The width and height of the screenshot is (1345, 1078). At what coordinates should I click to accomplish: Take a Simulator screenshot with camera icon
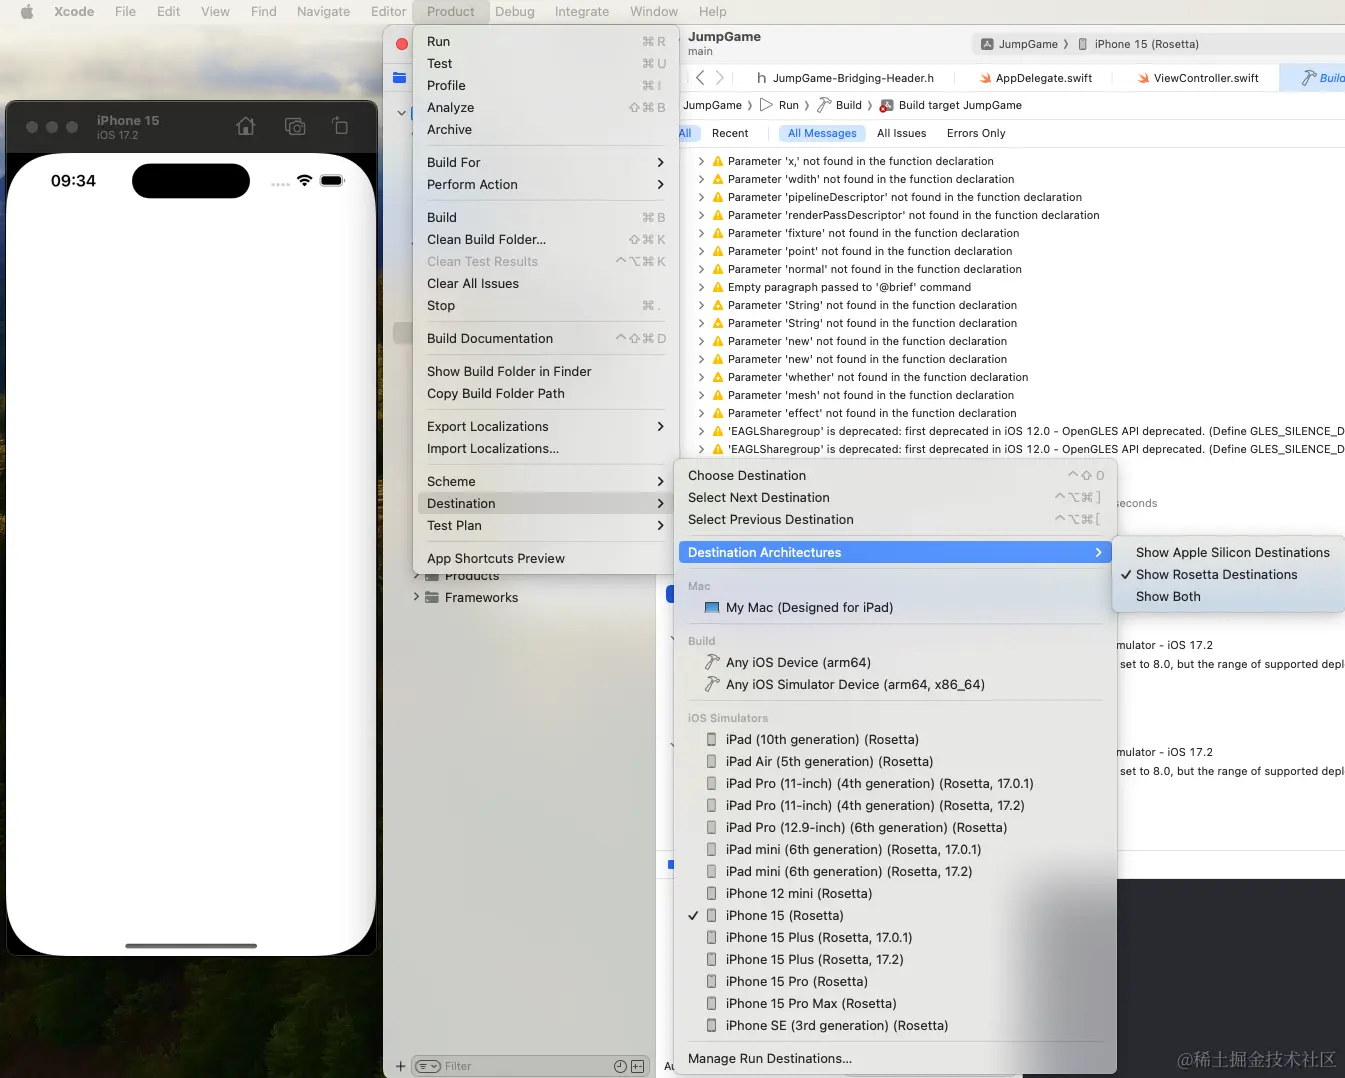pyautogui.click(x=295, y=126)
